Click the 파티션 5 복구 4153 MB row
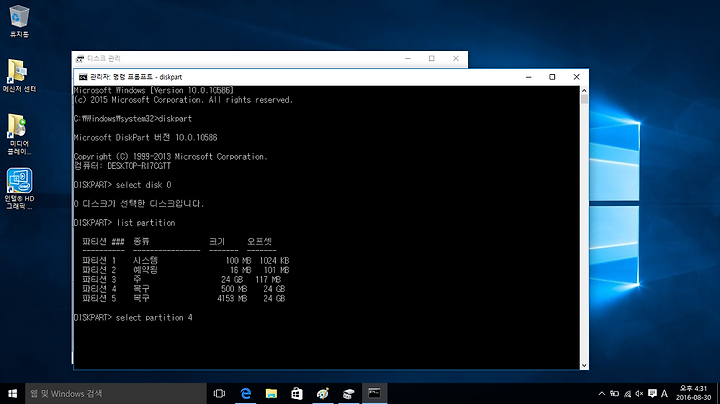Image resolution: width=720 pixels, height=404 pixels. (x=184, y=298)
